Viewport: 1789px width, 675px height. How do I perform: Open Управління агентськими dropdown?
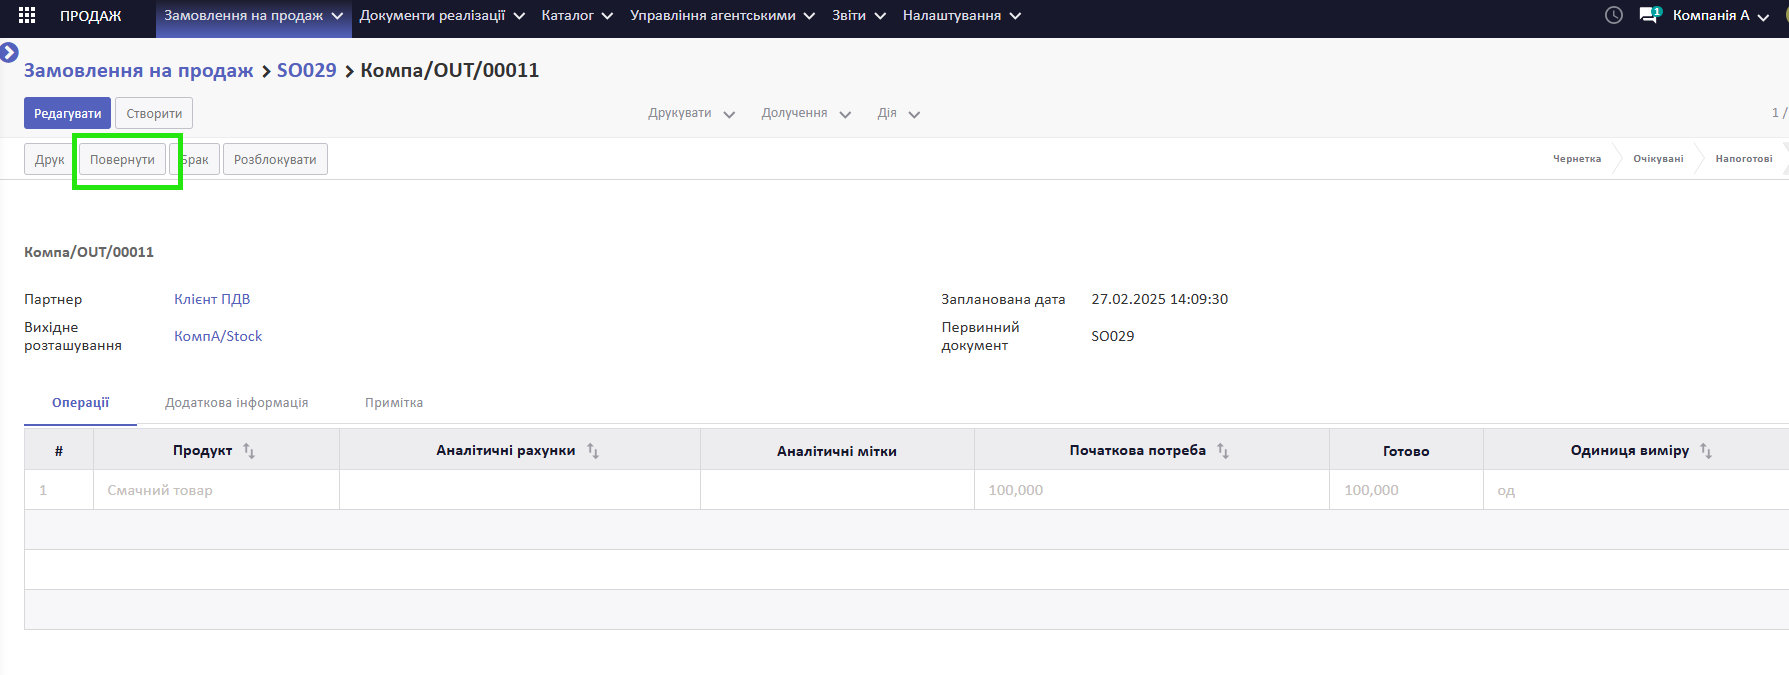722,16
